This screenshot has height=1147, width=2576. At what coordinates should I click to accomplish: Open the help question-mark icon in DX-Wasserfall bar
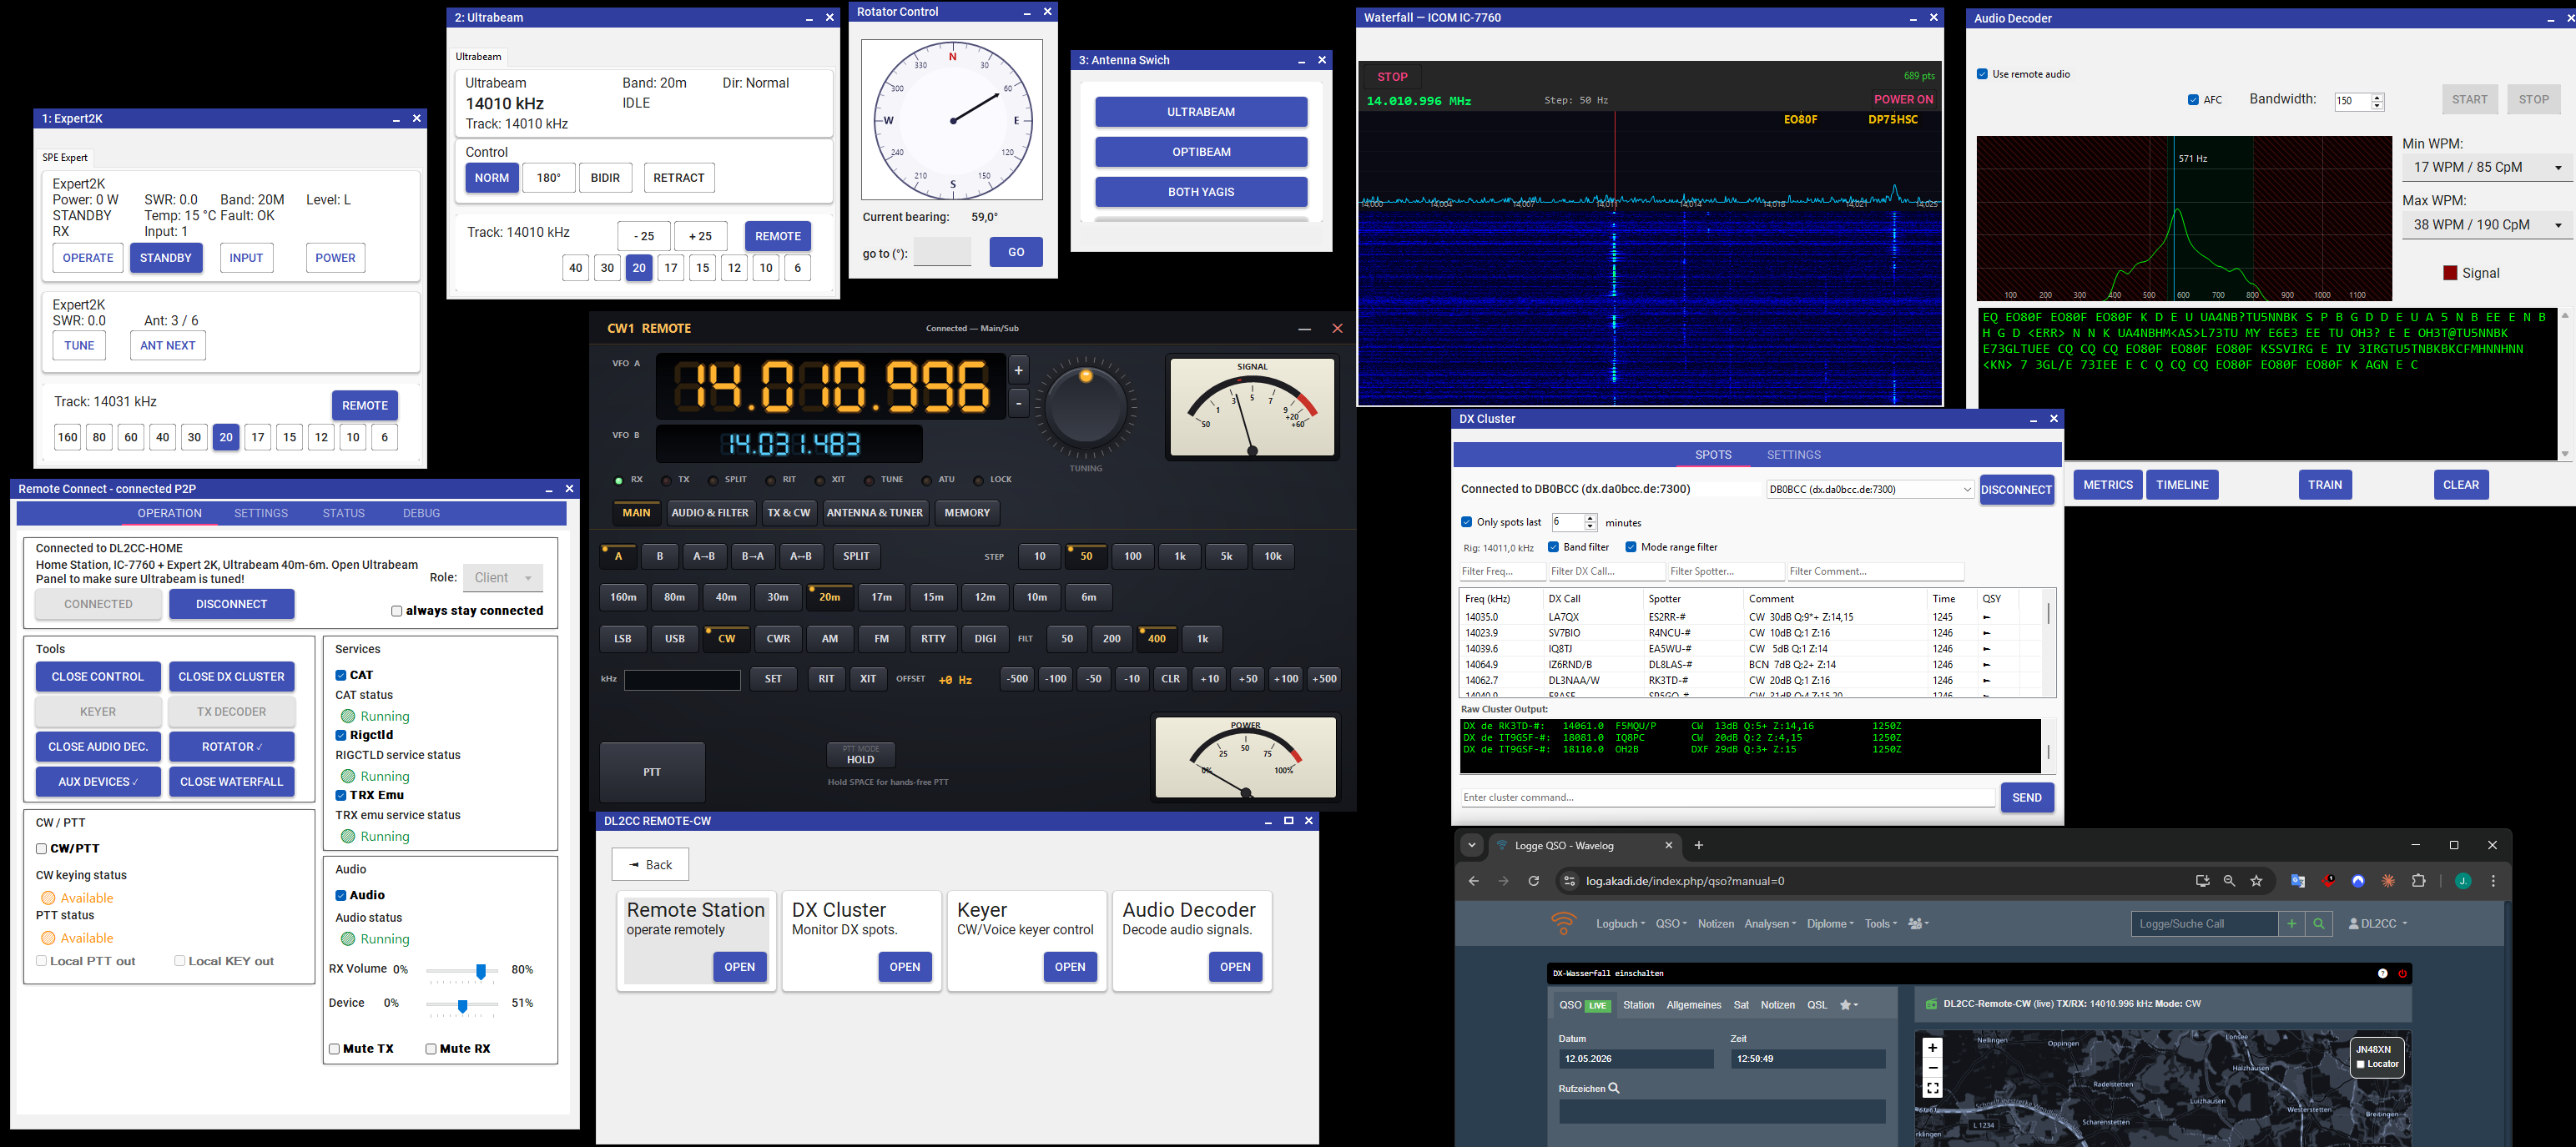pos(2383,973)
